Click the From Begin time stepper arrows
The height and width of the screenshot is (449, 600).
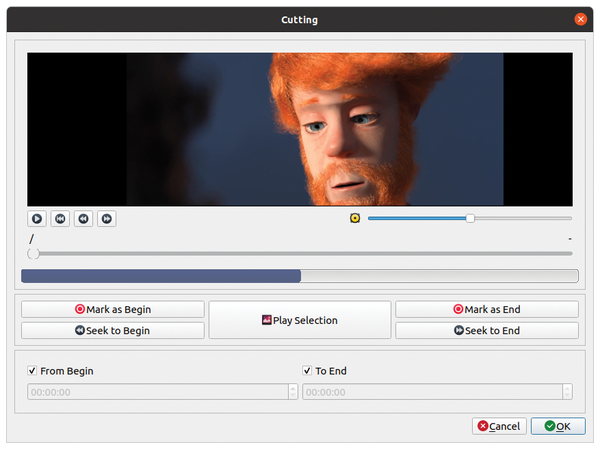293,392
